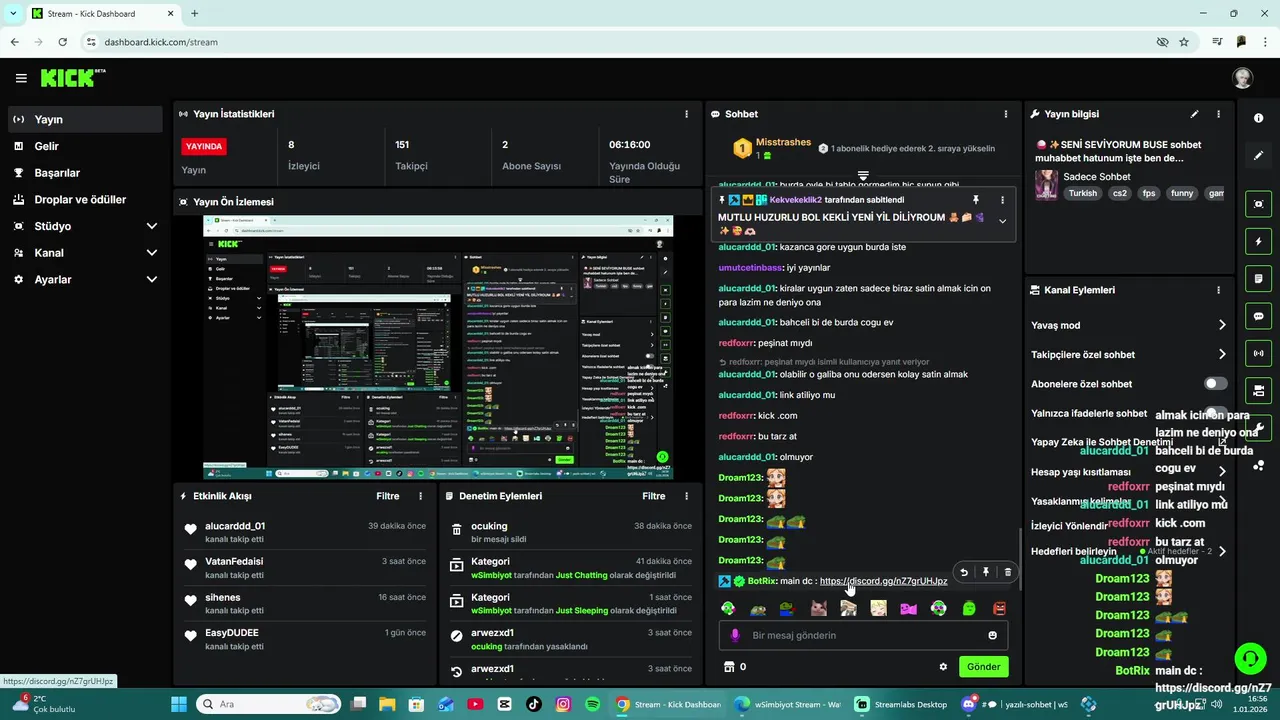Click the purple microphone icon in the message box

click(x=735, y=635)
